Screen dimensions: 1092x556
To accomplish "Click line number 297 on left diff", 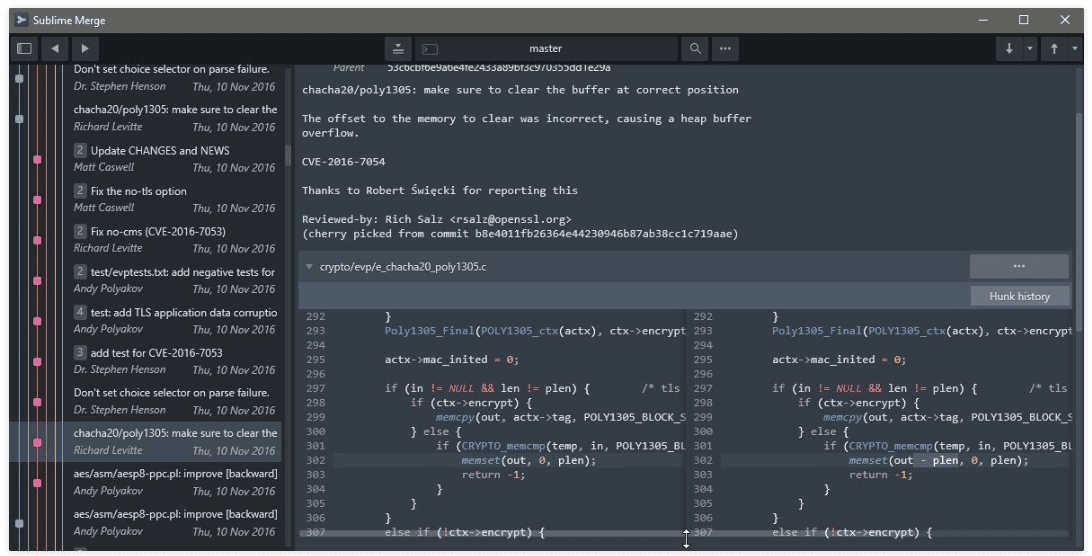I will pyautogui.click(x=315, y=389).
